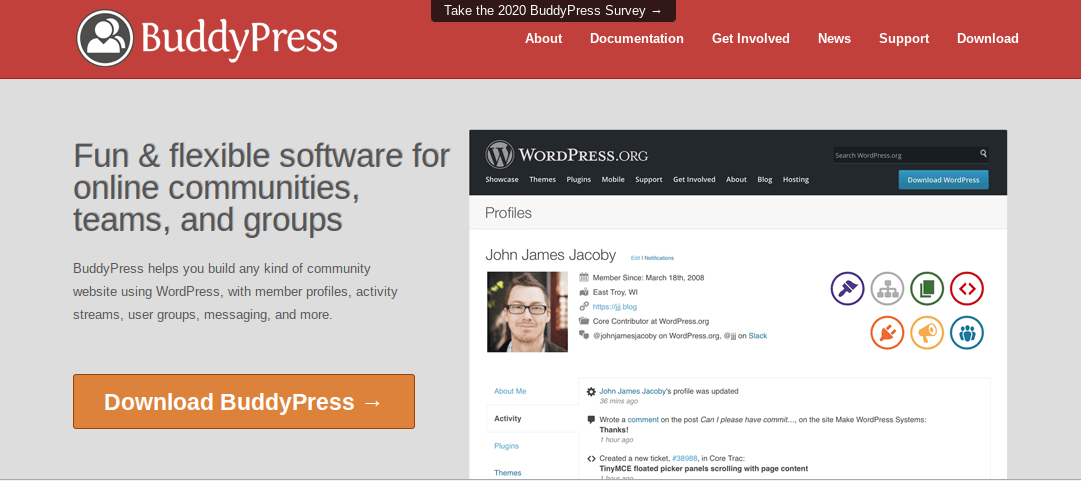Open the About menu in BuddyPress header

tap(543, 39)
